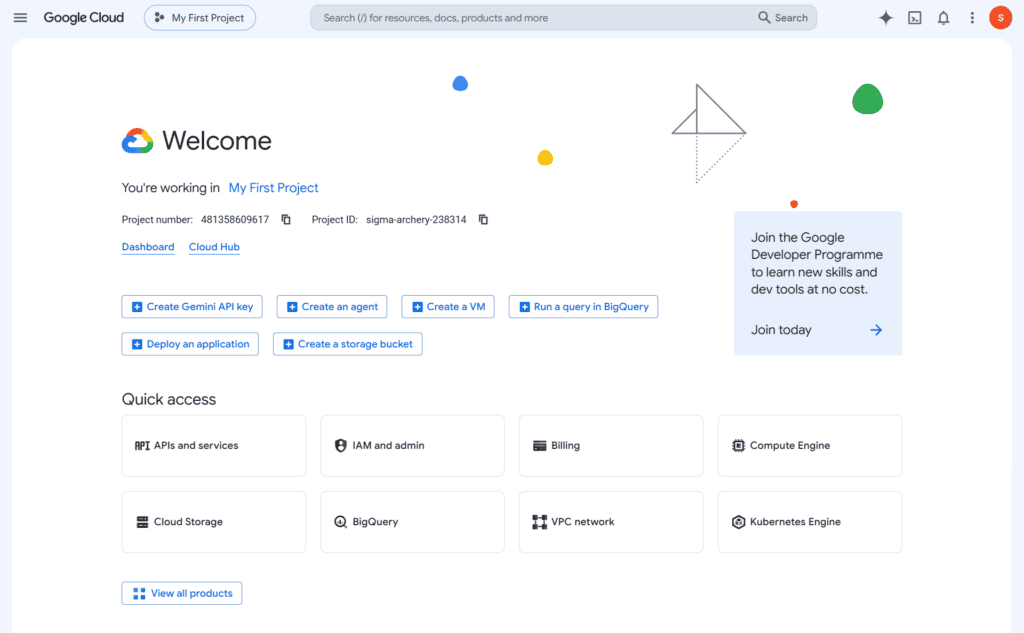Click the ID text sigma-archery-238314
Screen dimensions: 1024x633
tap(416, 219)
